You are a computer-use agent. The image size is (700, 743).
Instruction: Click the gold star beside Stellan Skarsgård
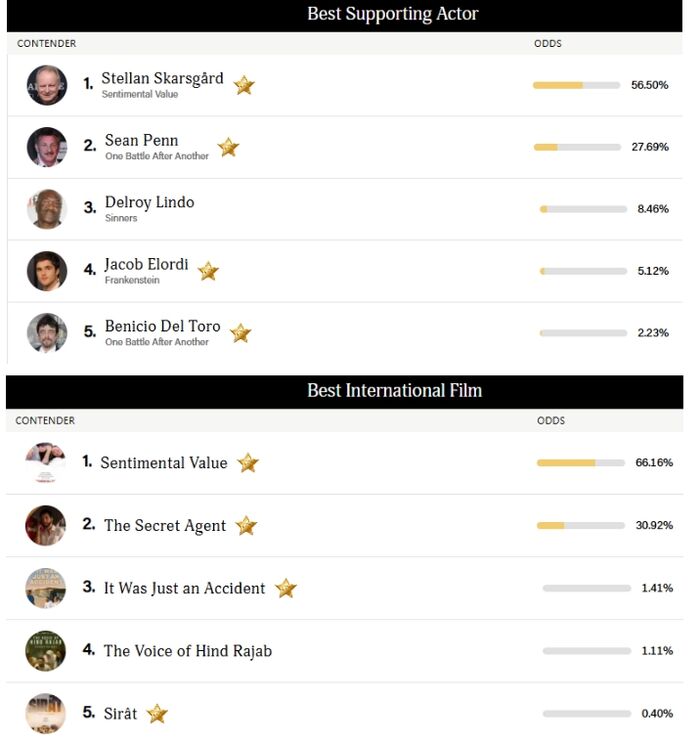coord(244,86)
